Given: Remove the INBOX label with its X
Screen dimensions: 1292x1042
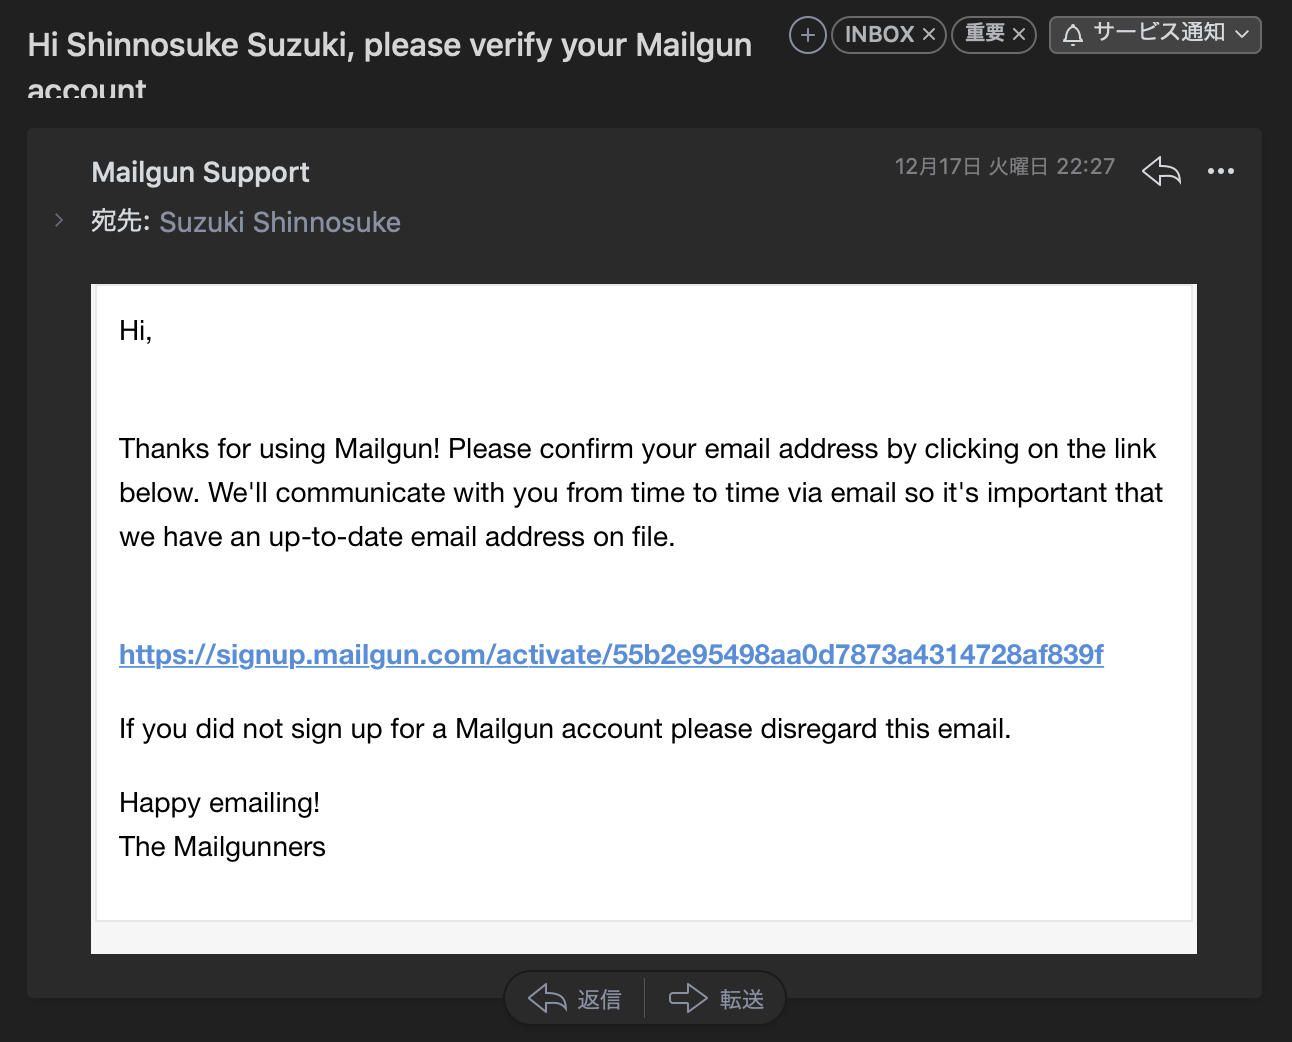Looking at the screenshot, I should point(929,35).
